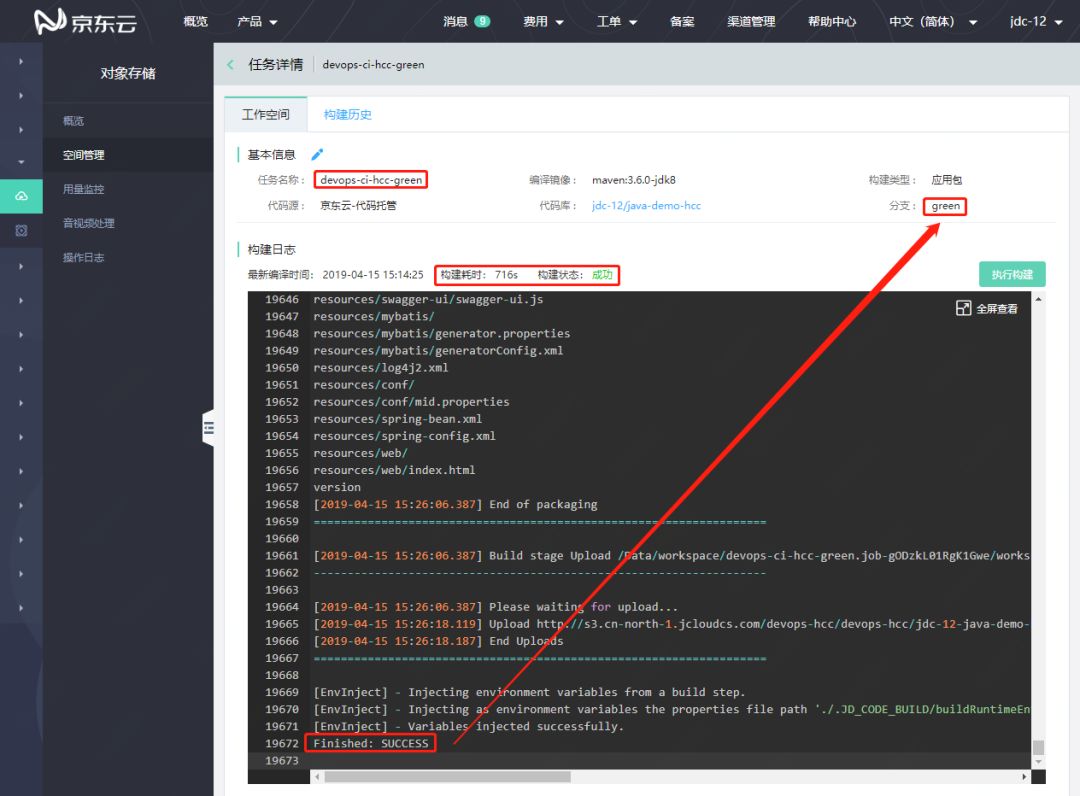This screenshot has height=796, width=1080.
Task: Switch to the 工作空间 tab
Action: pyautogui.click(x=265, y=114)
